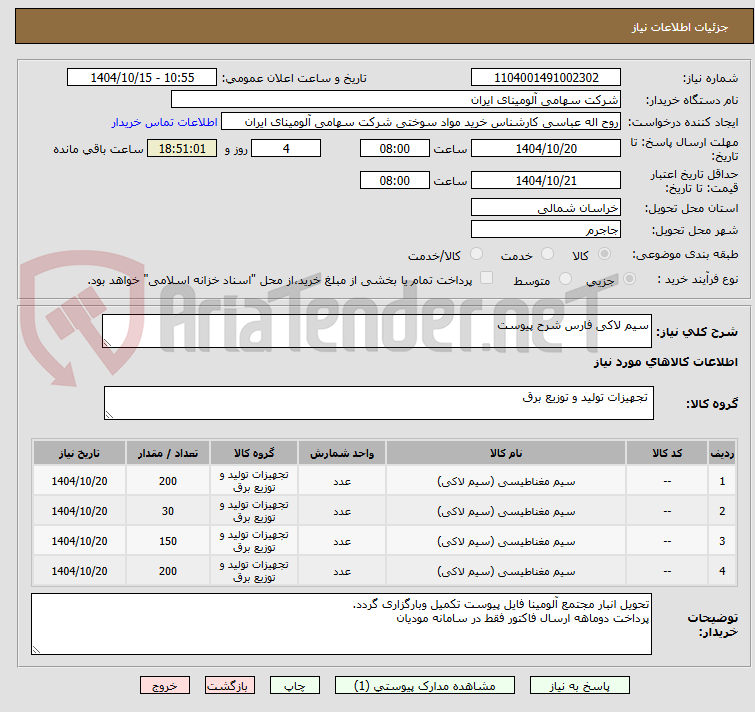Click the توضیحات خریدار text area
The width and height of the screenshot is (755, 712).
[341, 624]
